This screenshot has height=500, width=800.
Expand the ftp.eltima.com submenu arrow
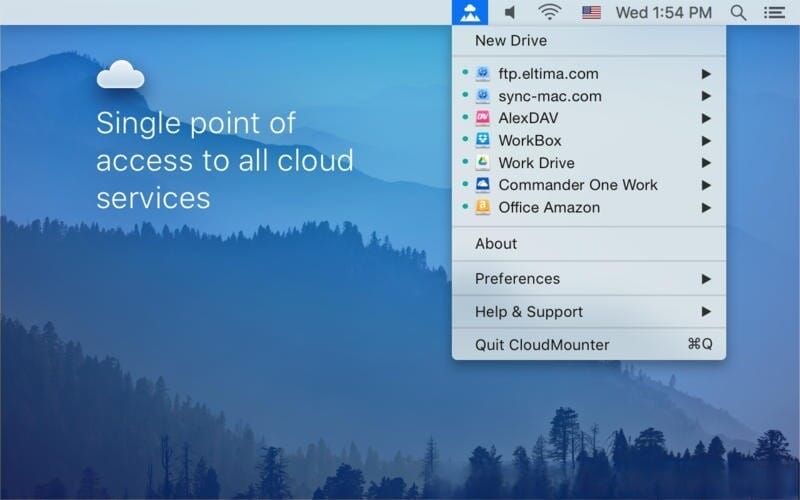tap(706, 74)
